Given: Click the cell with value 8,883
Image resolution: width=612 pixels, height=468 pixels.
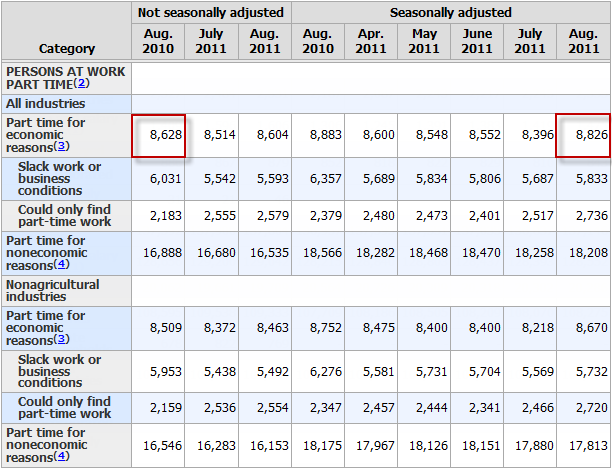Looking at the screenshot, I should pyautogui.click(x=318, y=135).
